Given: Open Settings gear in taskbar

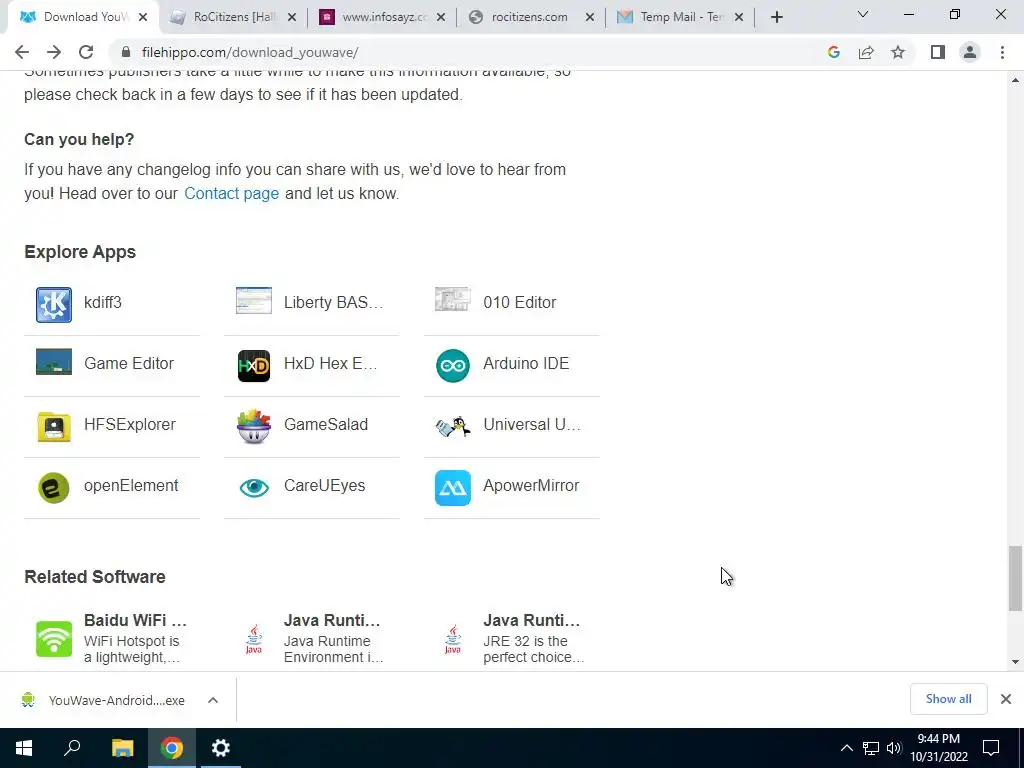Looking at the screenshot, I should click(x=221, y=748).
